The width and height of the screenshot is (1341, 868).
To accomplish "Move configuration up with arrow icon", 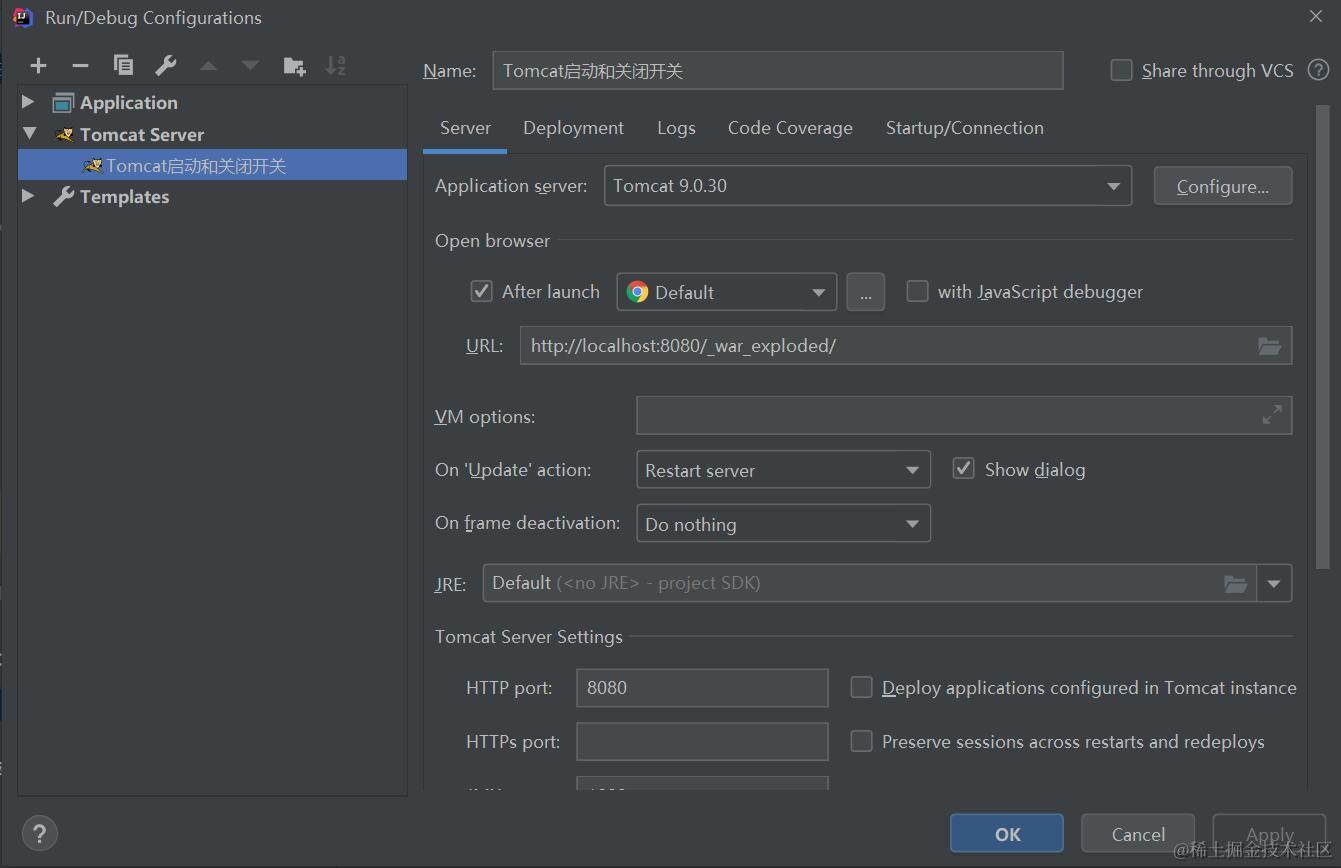I will (208, 66).
